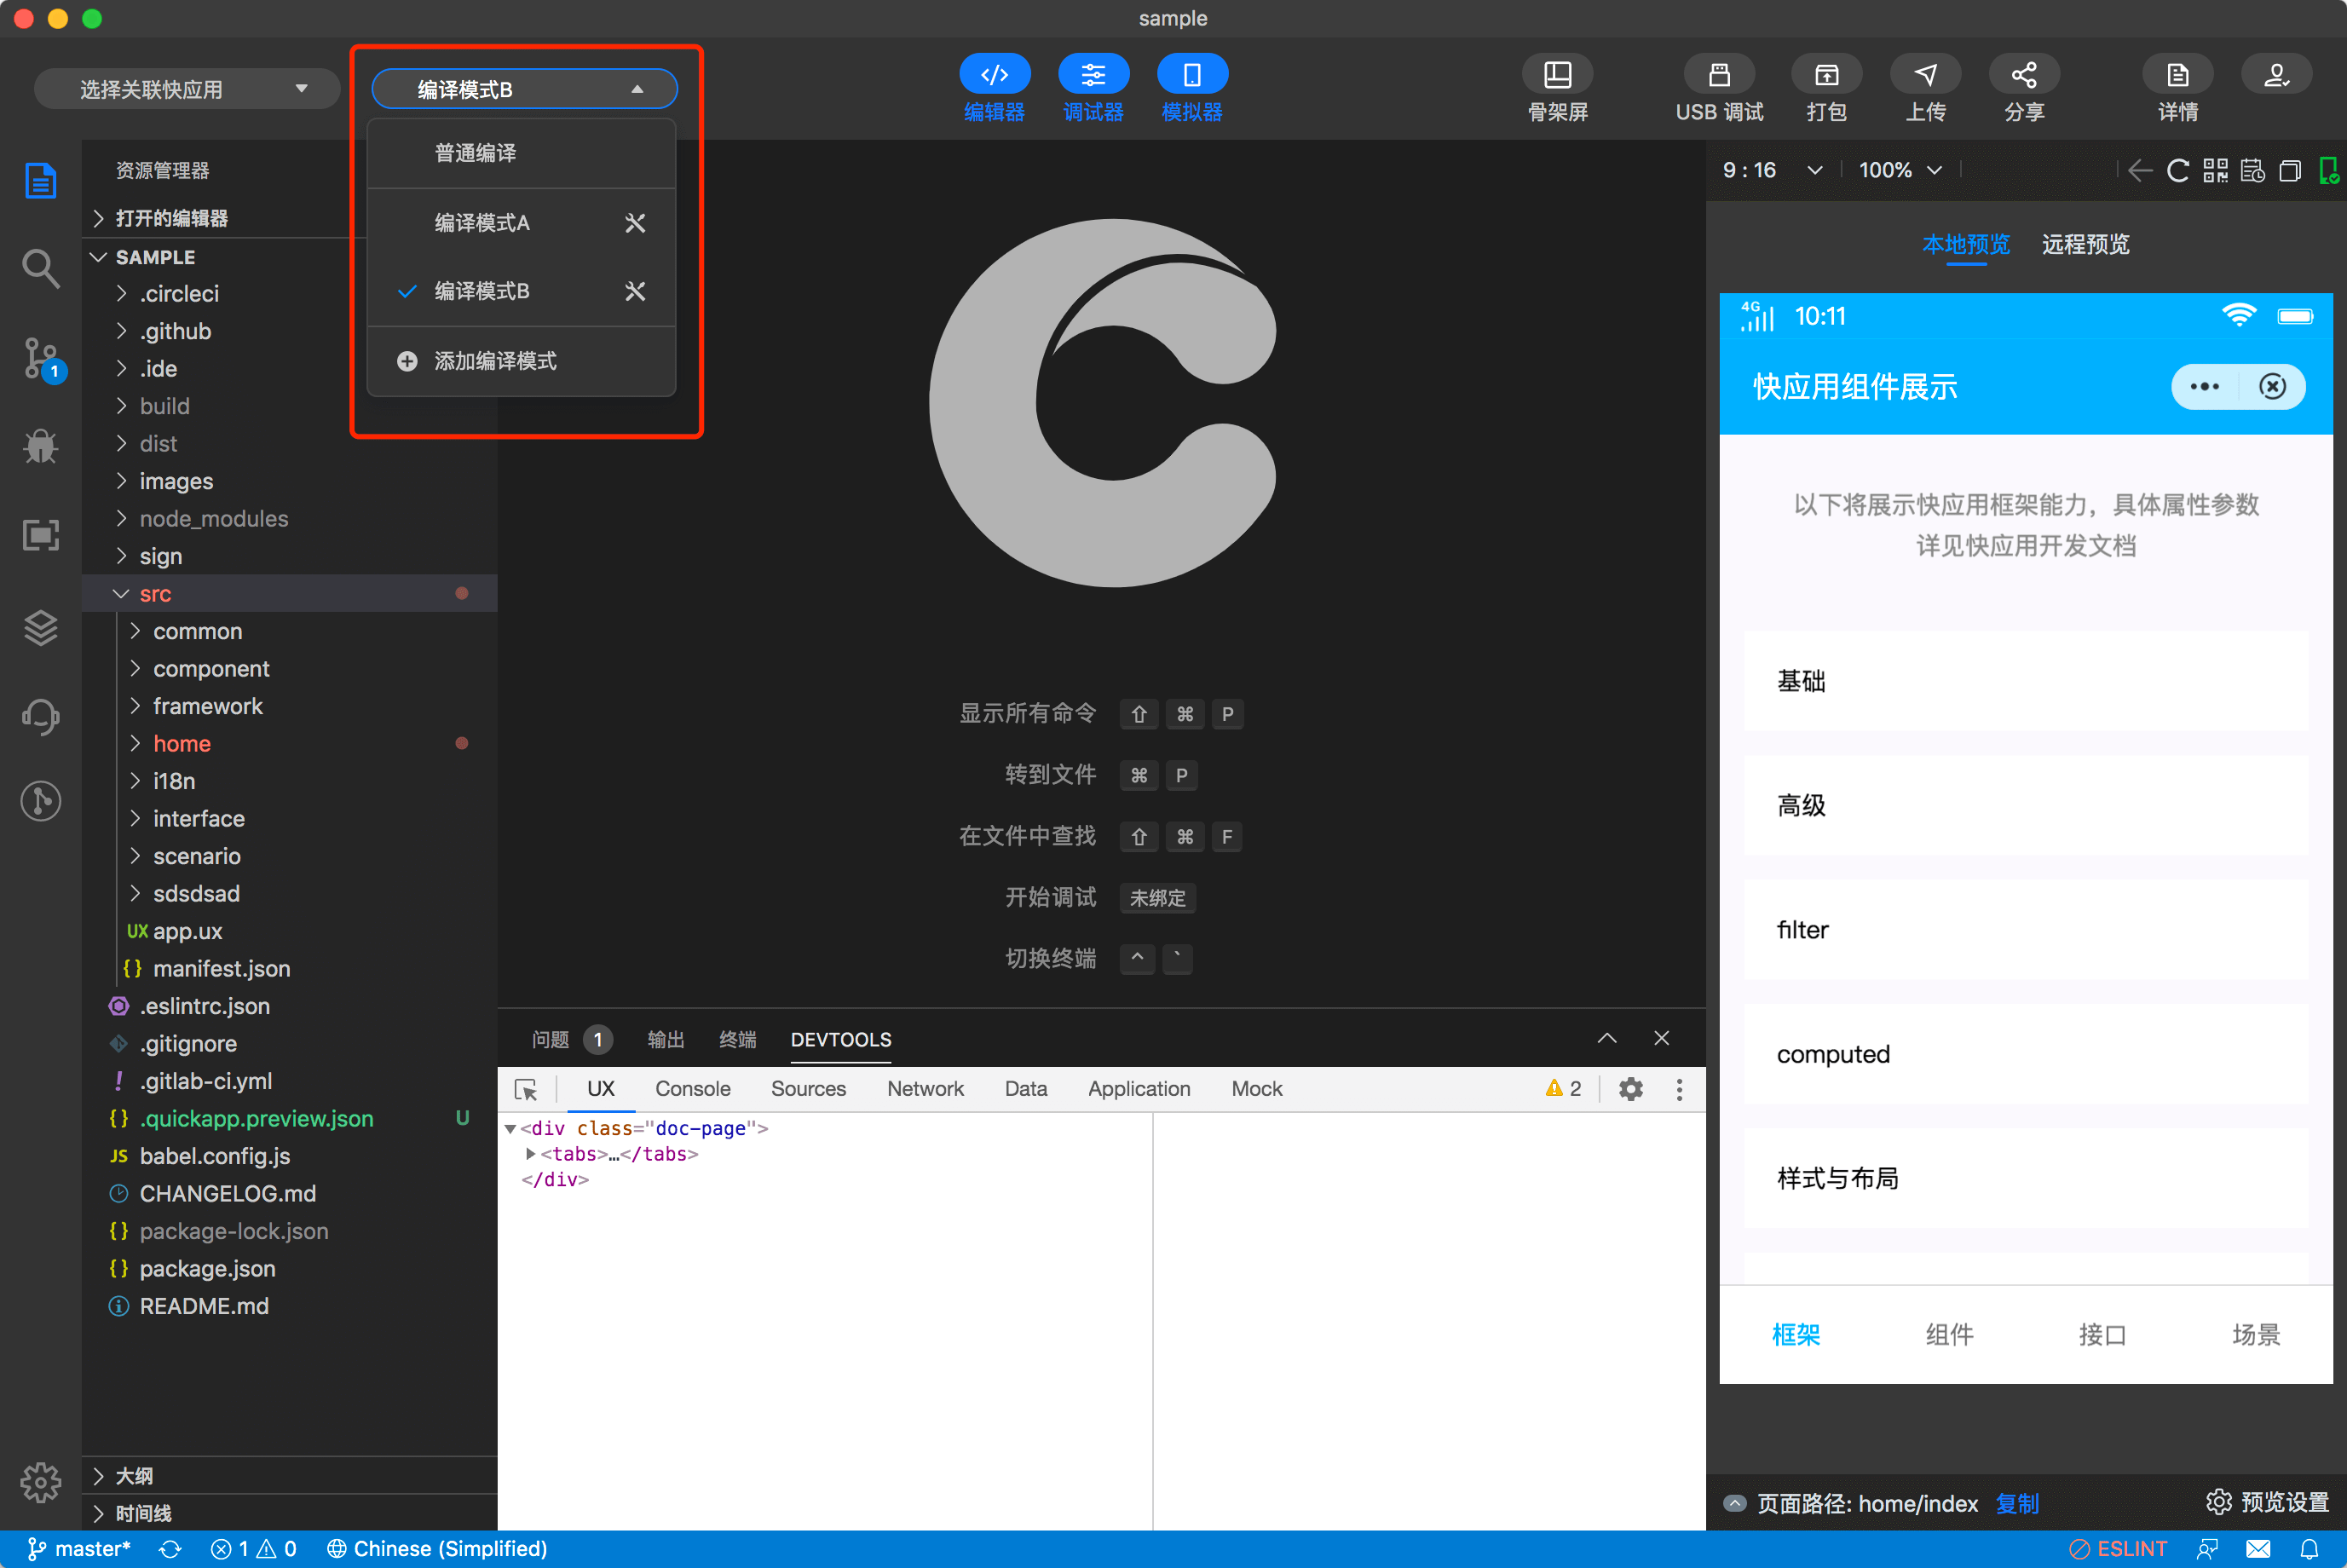The width and height of the screenshot is (2347, 1568).
Task: Toggle ESLint in the status bar
Action: 2117,1548
